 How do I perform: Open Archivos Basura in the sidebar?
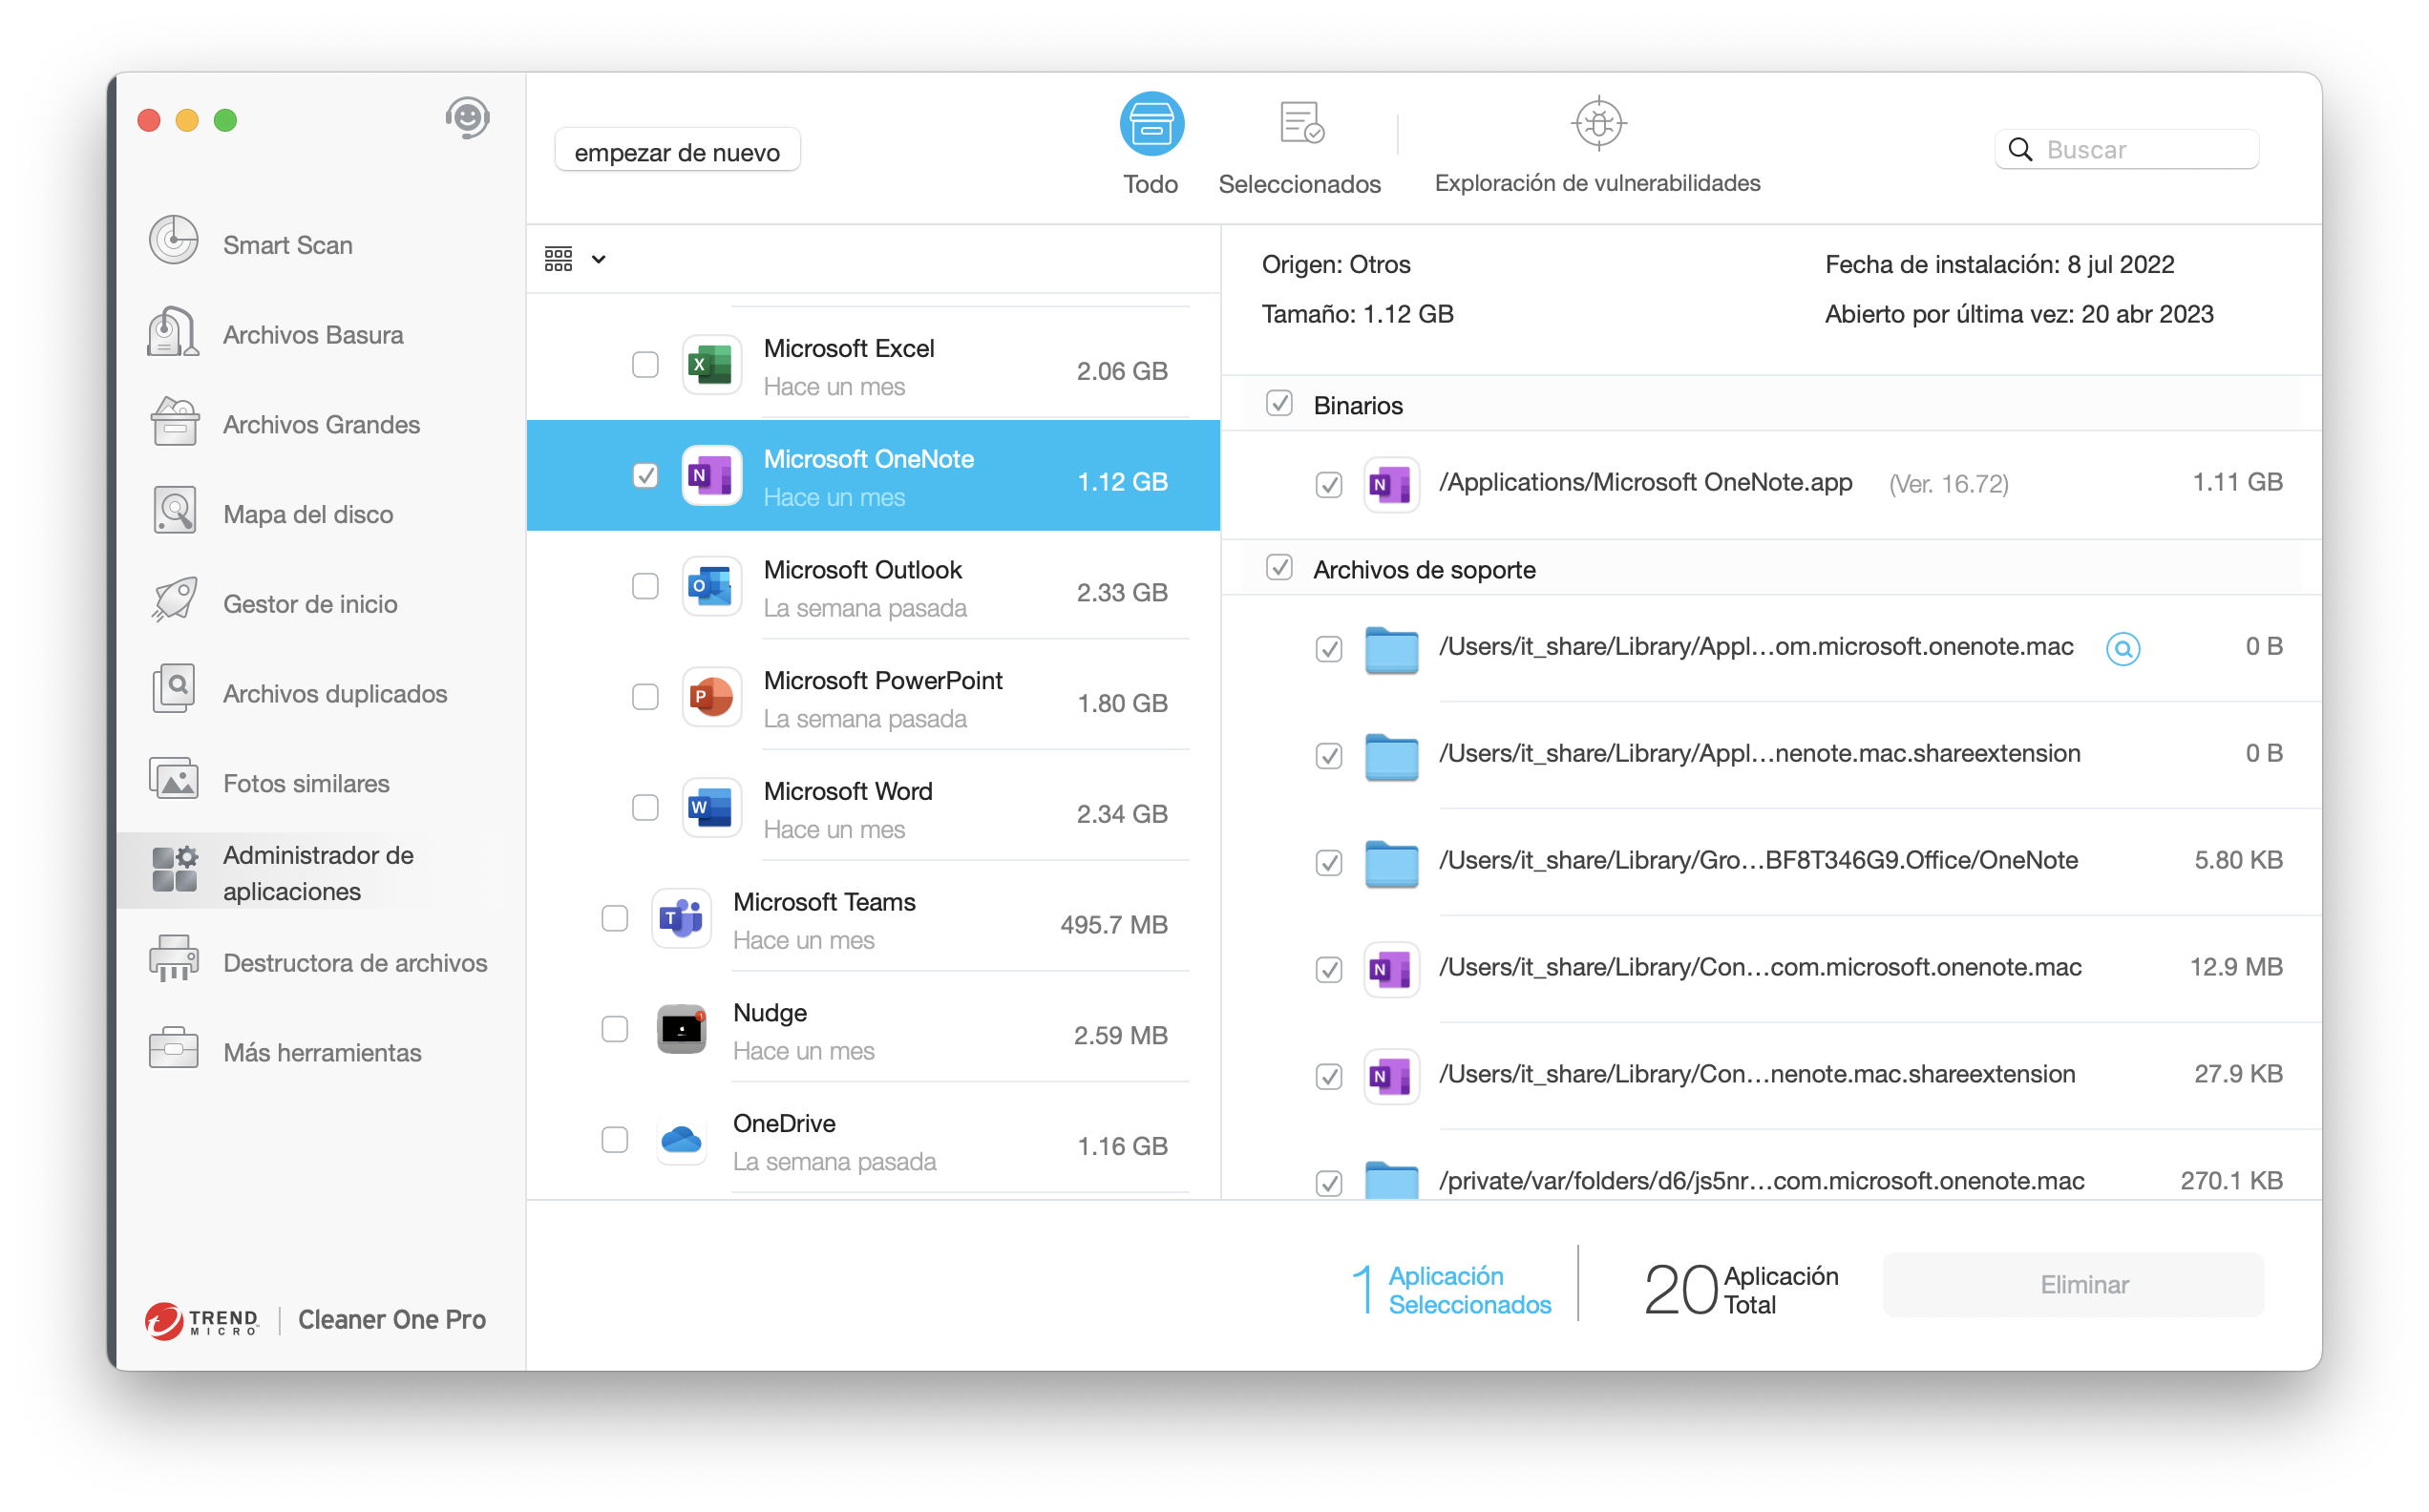point(312,335)
